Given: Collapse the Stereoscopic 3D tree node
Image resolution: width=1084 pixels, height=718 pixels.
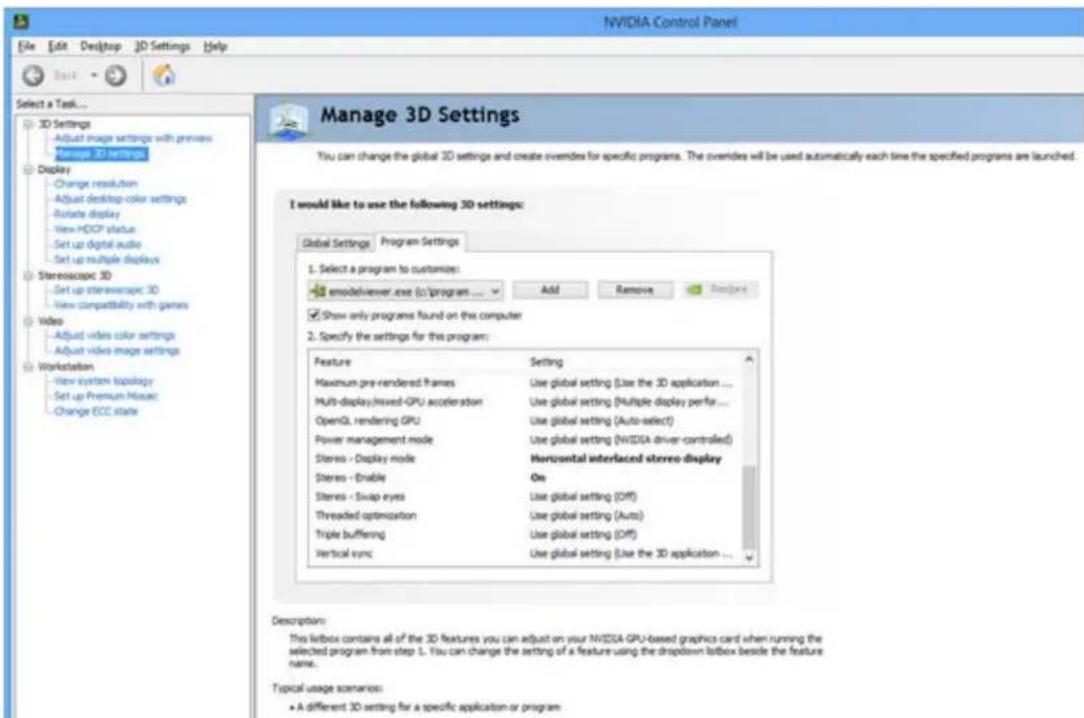Looking at the screenshot, I should [28, 276].
